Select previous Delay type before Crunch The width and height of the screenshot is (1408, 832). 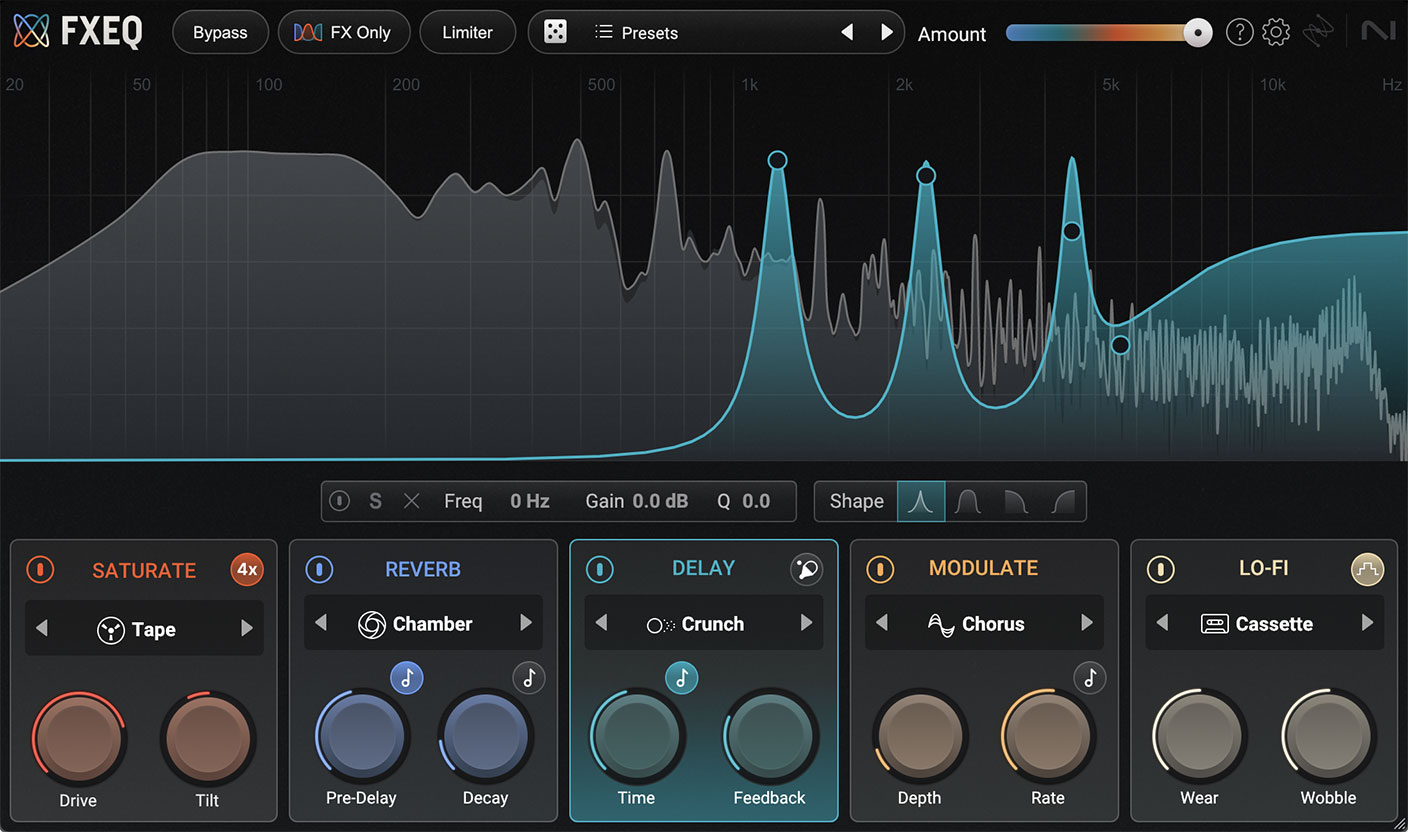(x=601, y=623)
